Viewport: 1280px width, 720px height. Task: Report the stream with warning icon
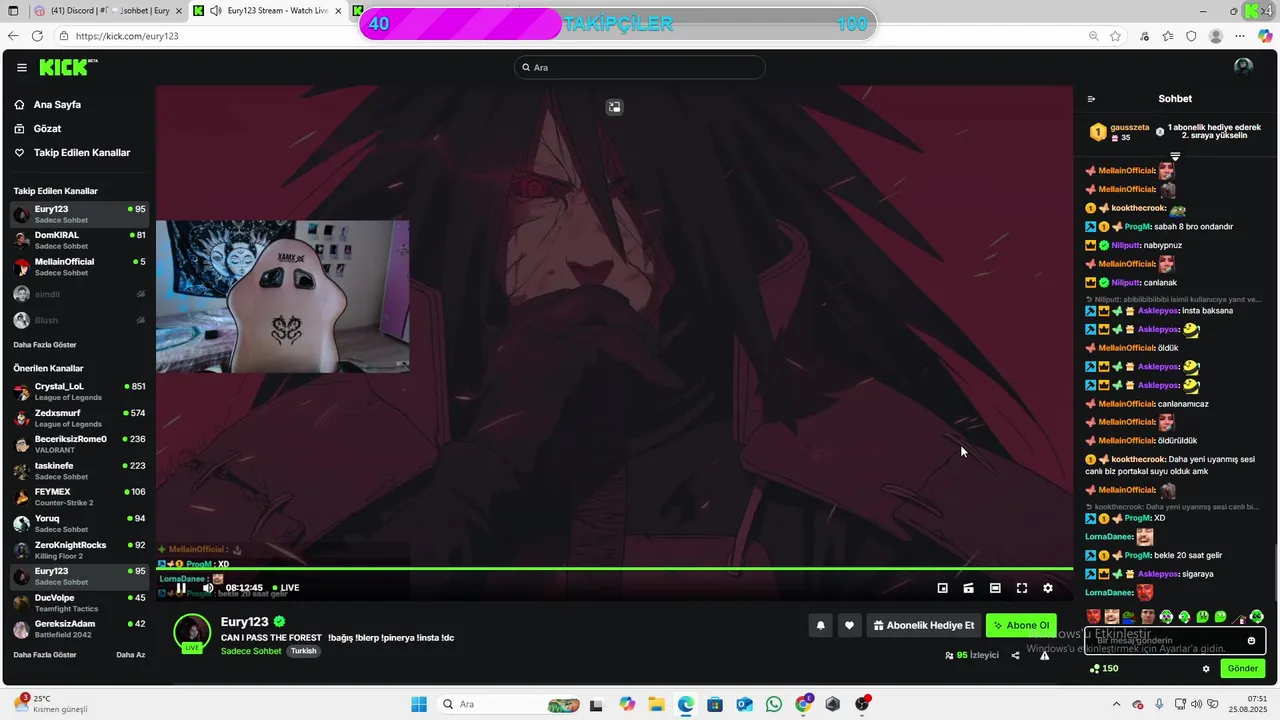(1044, 656)
